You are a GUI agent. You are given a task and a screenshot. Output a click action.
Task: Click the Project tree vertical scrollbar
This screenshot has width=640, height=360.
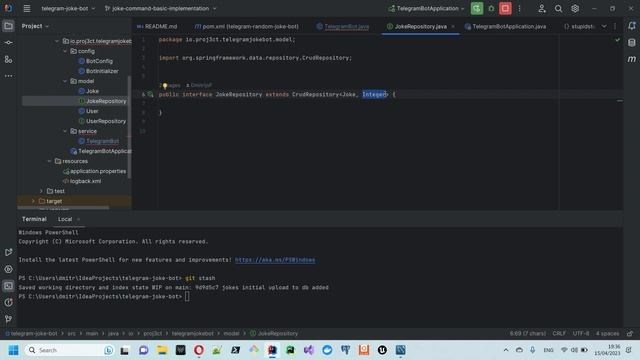coord(129,127)
